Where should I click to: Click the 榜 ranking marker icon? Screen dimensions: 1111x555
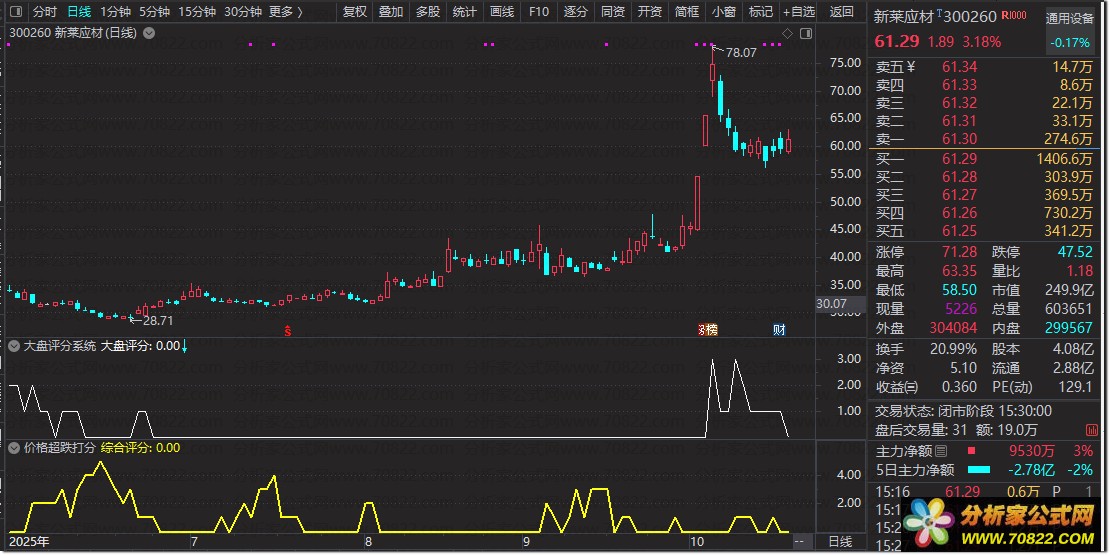click(x=709, y=330)
